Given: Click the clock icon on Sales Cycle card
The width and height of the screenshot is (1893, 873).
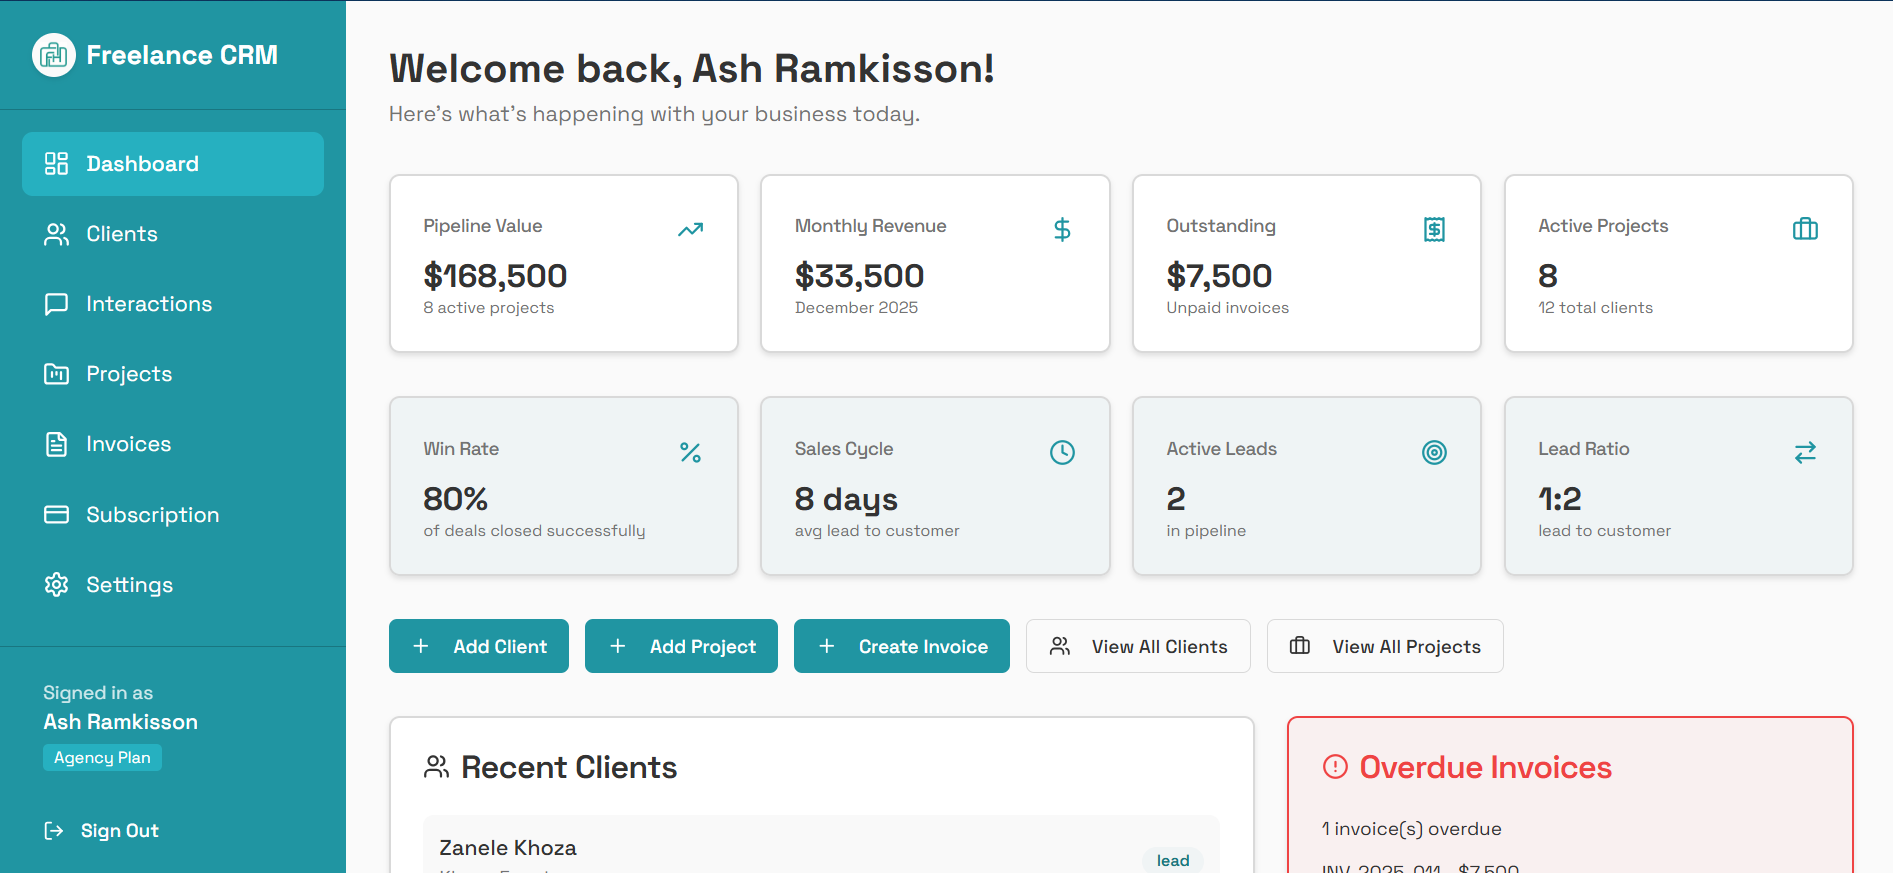Looking at the screenshot, I should point(1062,452).
